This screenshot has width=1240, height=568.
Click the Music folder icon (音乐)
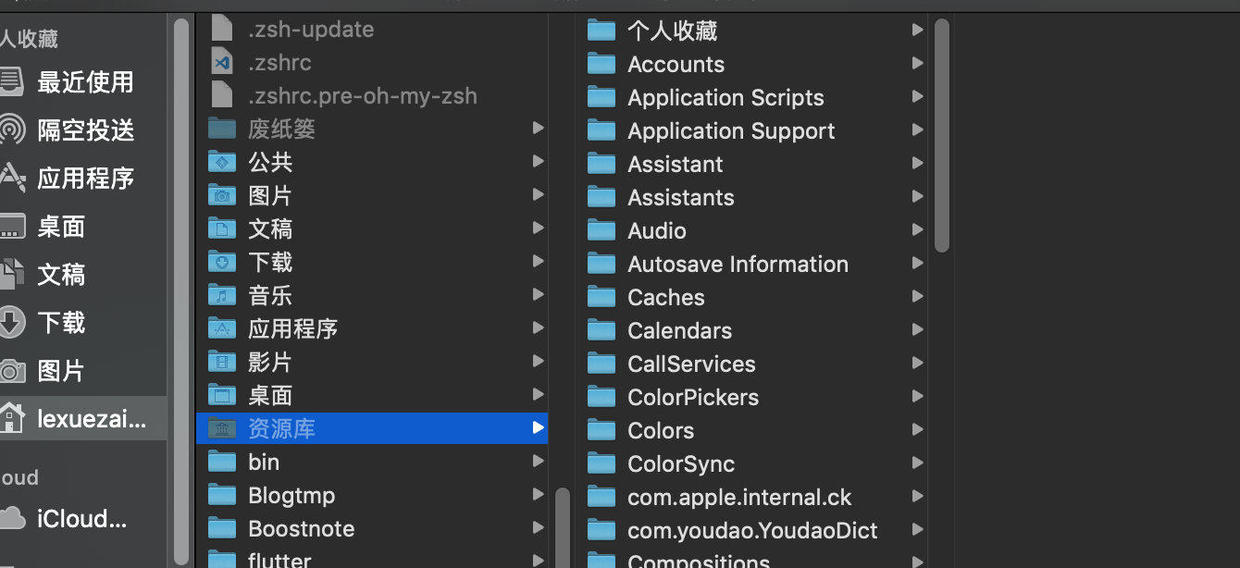click(x=222, y=295)
